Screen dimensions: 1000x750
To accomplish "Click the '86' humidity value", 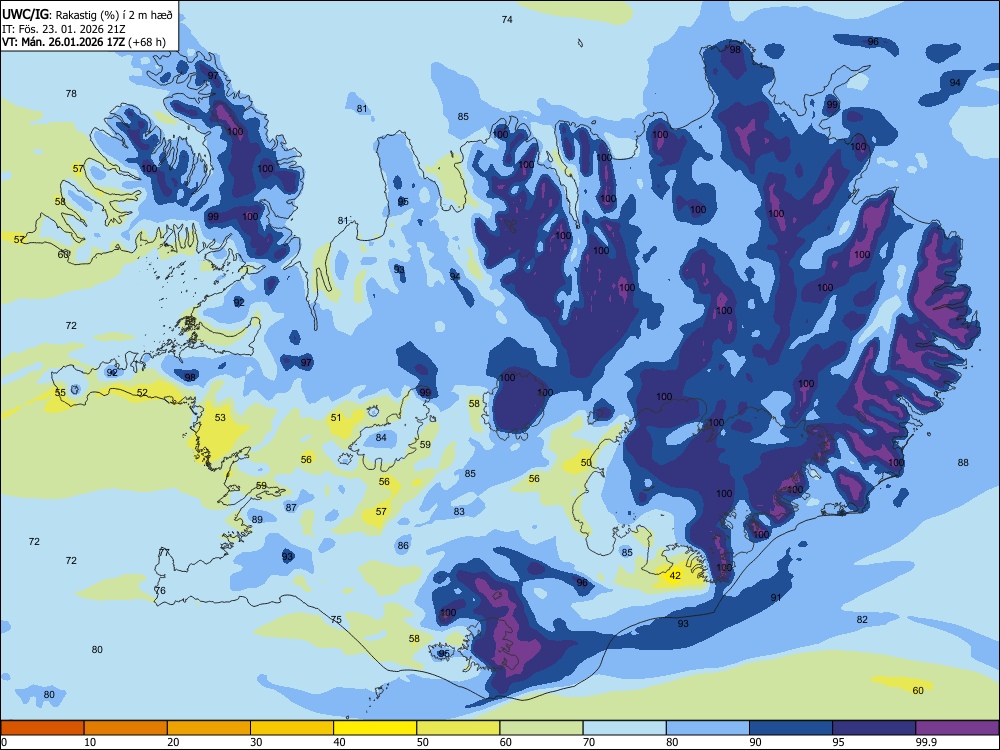I will [x=403, y=546].
